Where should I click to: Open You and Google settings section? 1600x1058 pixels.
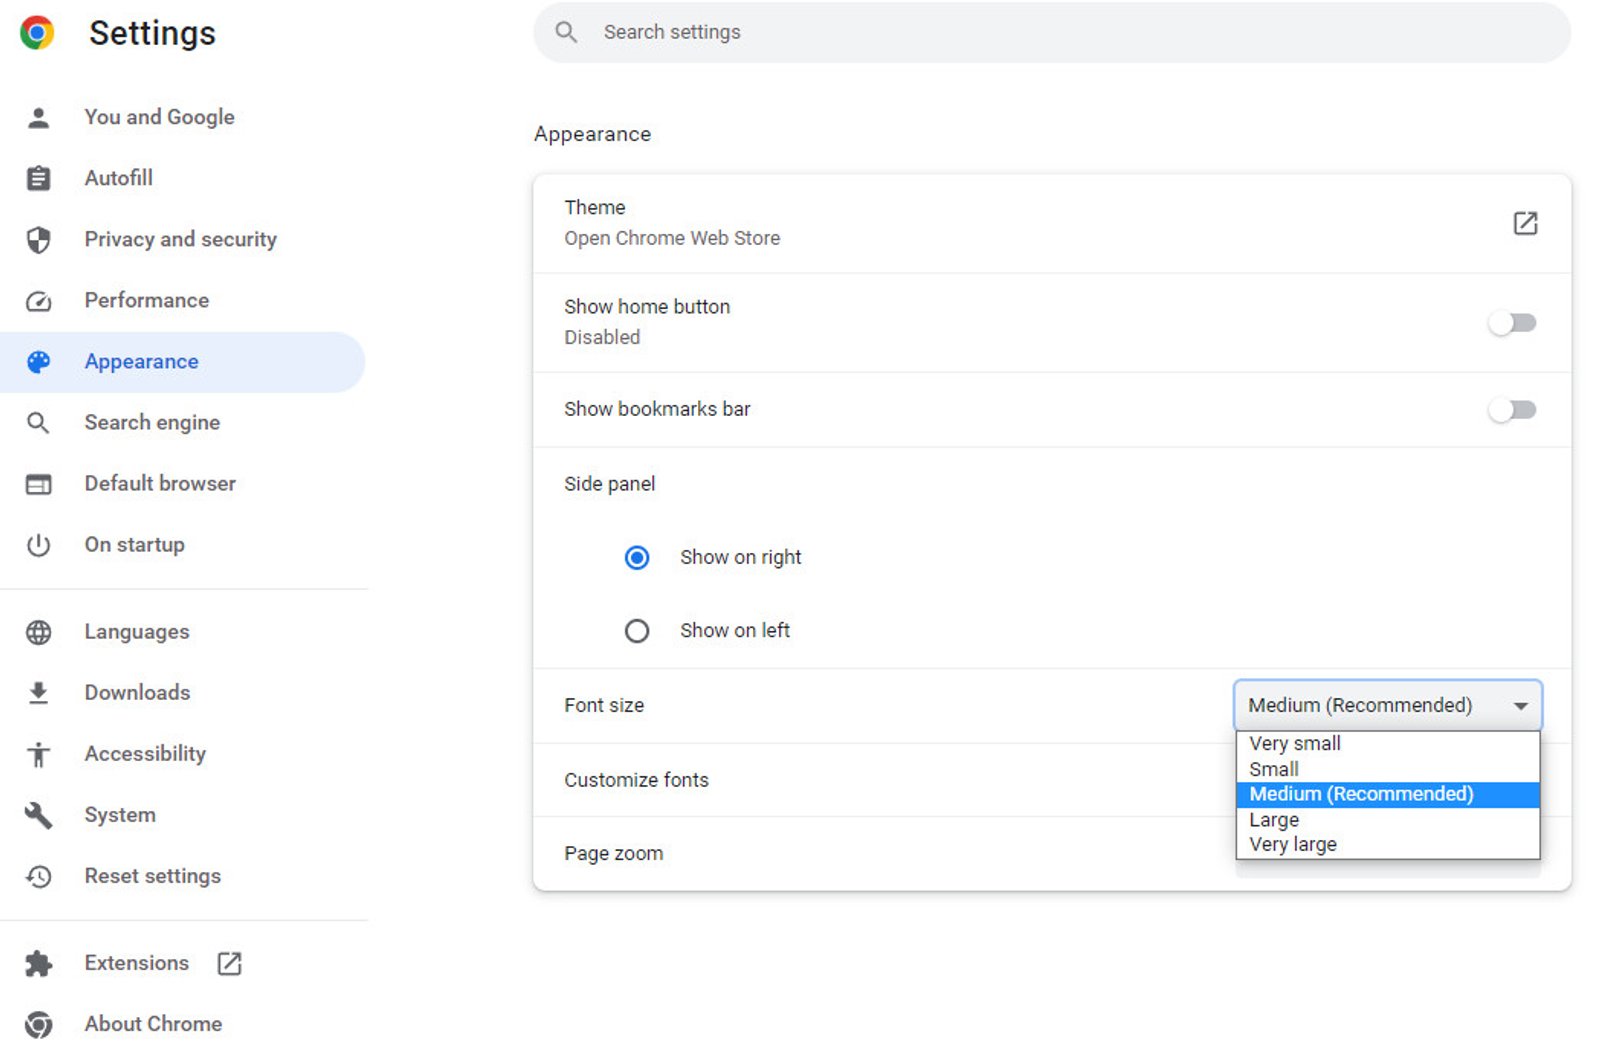182,117
